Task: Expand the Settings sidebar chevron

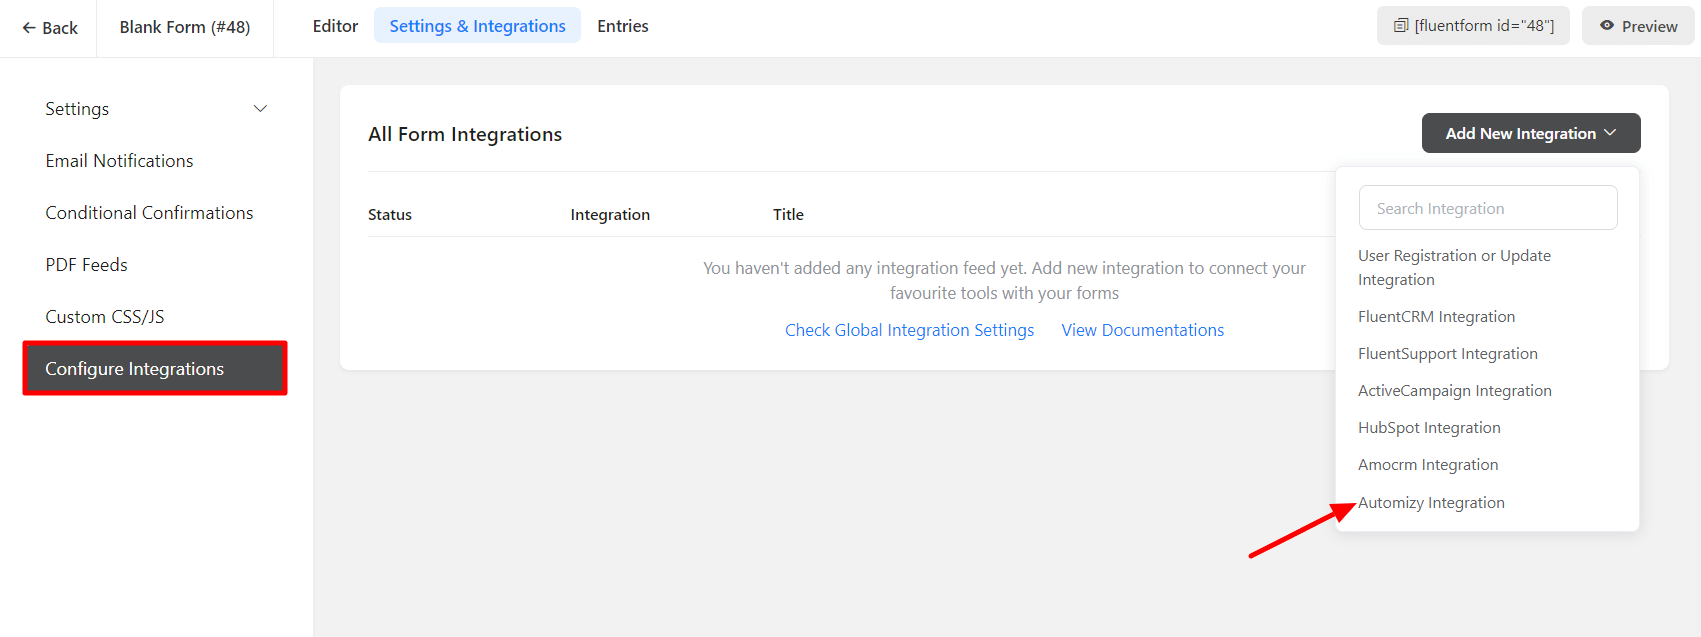Action: [x=260, y=109]
